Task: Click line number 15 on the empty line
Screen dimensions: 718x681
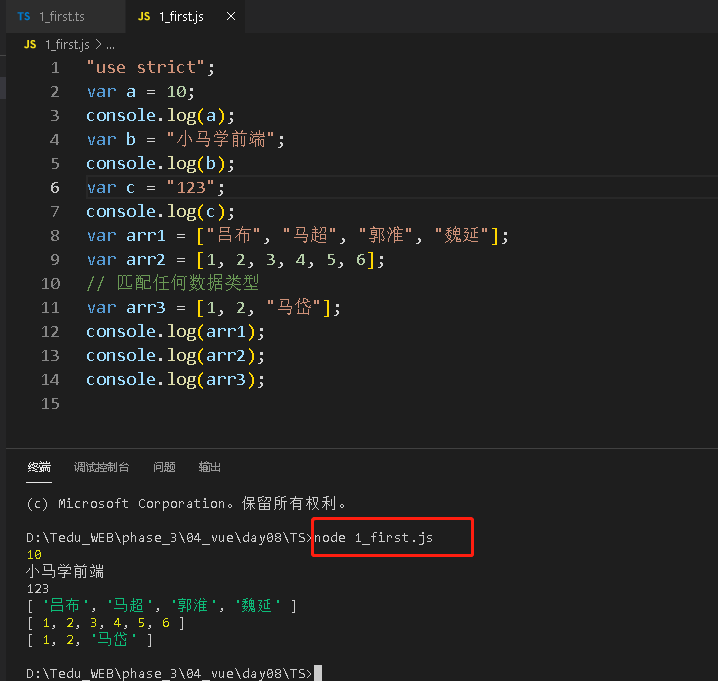Action: 50,404
